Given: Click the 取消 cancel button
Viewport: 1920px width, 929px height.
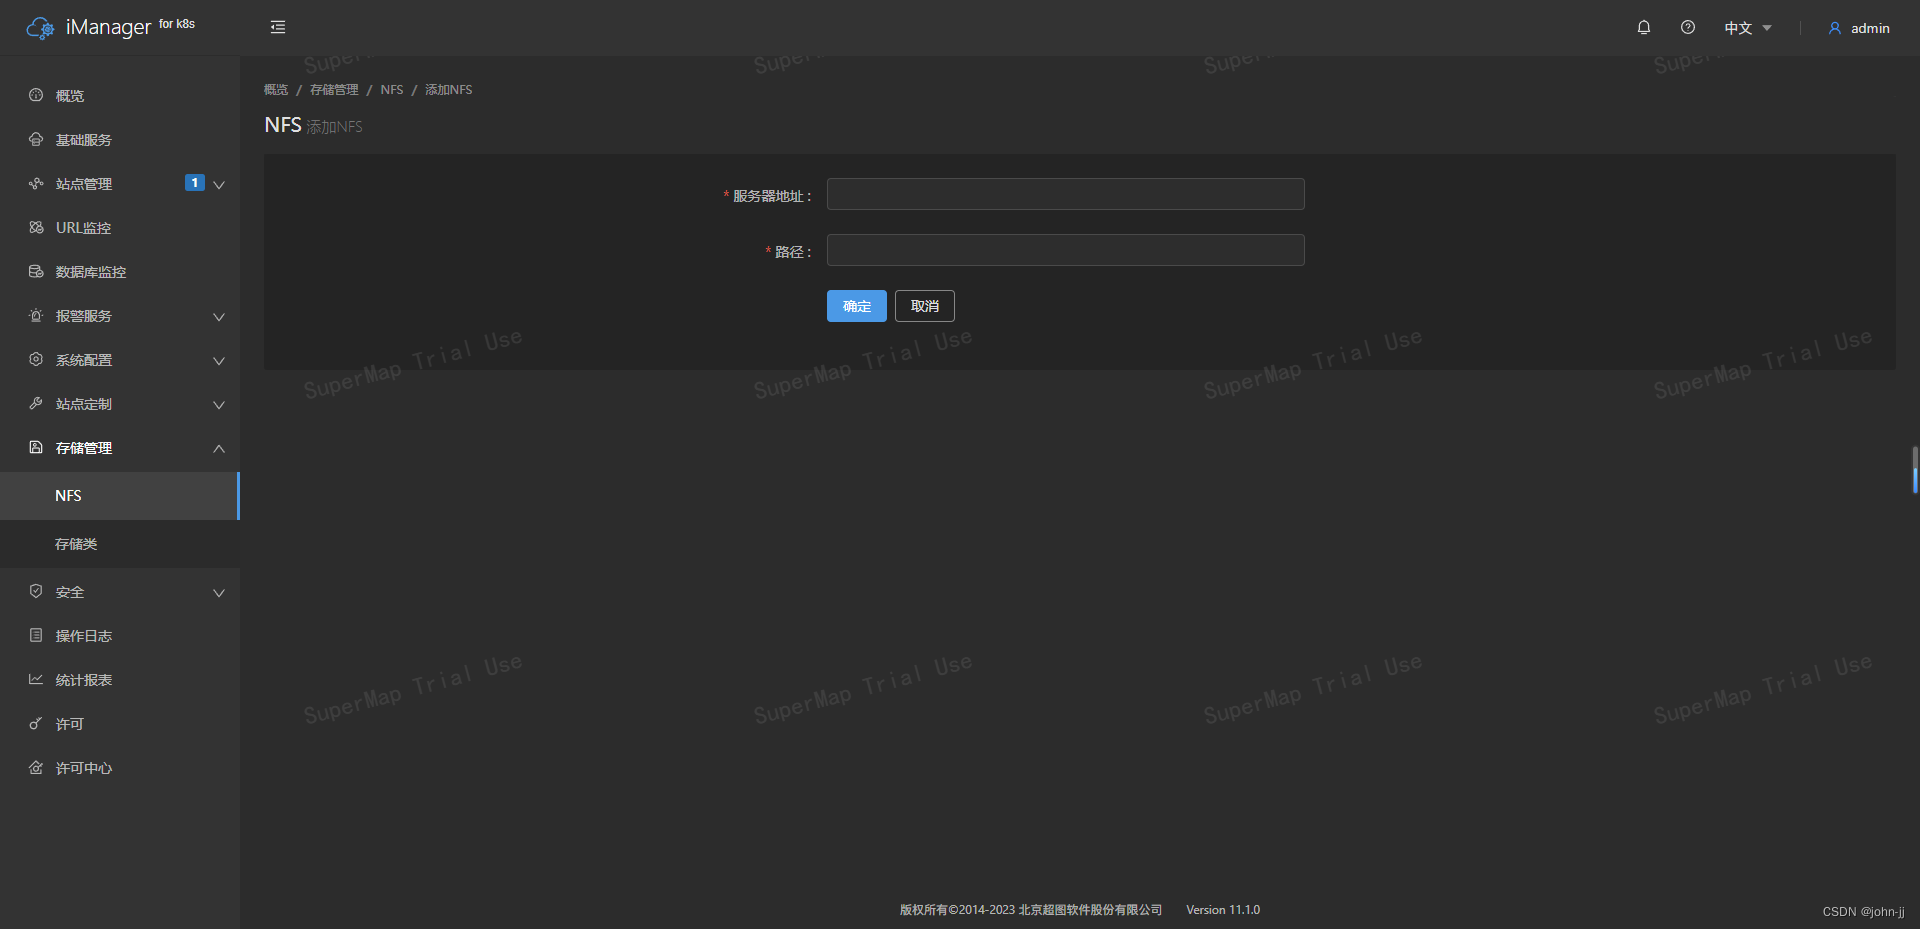Looking at the screenshot, I should [924, 305].
